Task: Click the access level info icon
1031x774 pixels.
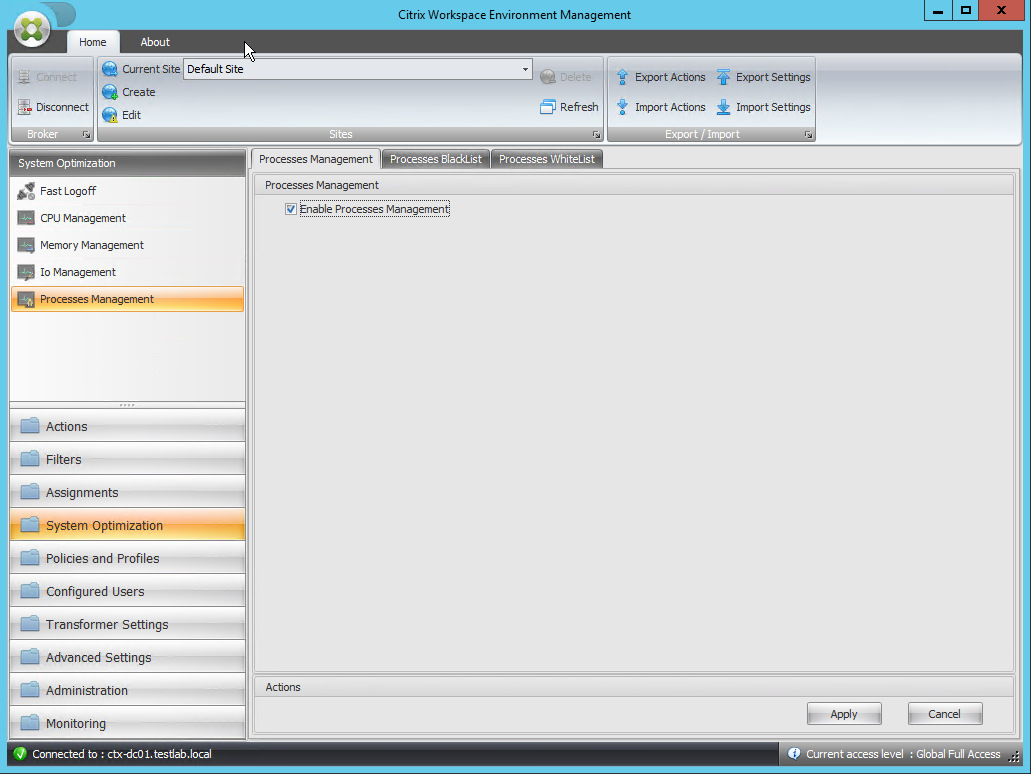Action: click(794, 754)
